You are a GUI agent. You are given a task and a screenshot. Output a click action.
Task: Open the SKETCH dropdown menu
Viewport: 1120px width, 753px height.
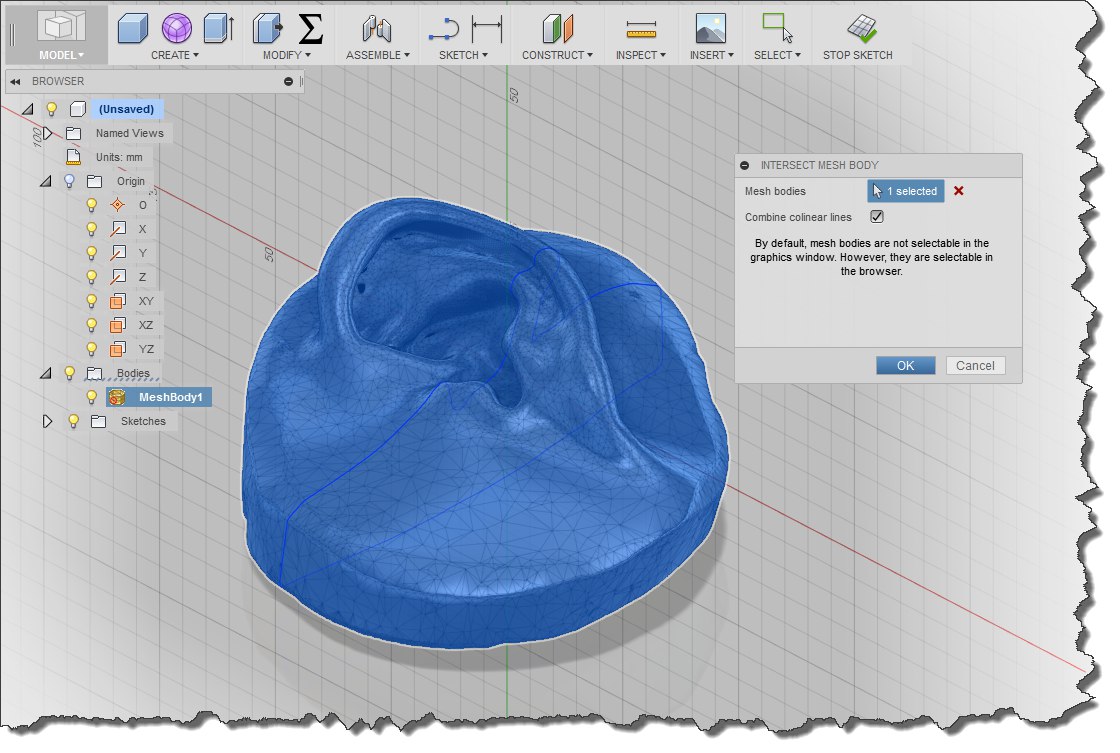[463, 55]
